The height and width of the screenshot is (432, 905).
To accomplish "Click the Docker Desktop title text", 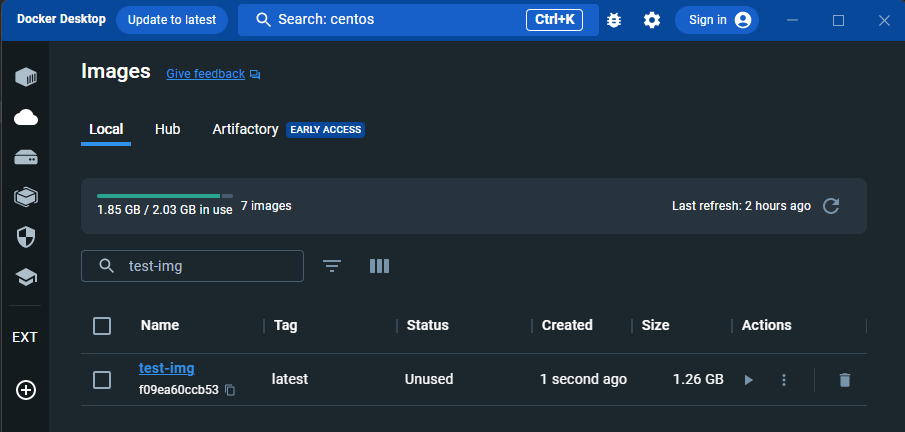I will coord(61,19).
